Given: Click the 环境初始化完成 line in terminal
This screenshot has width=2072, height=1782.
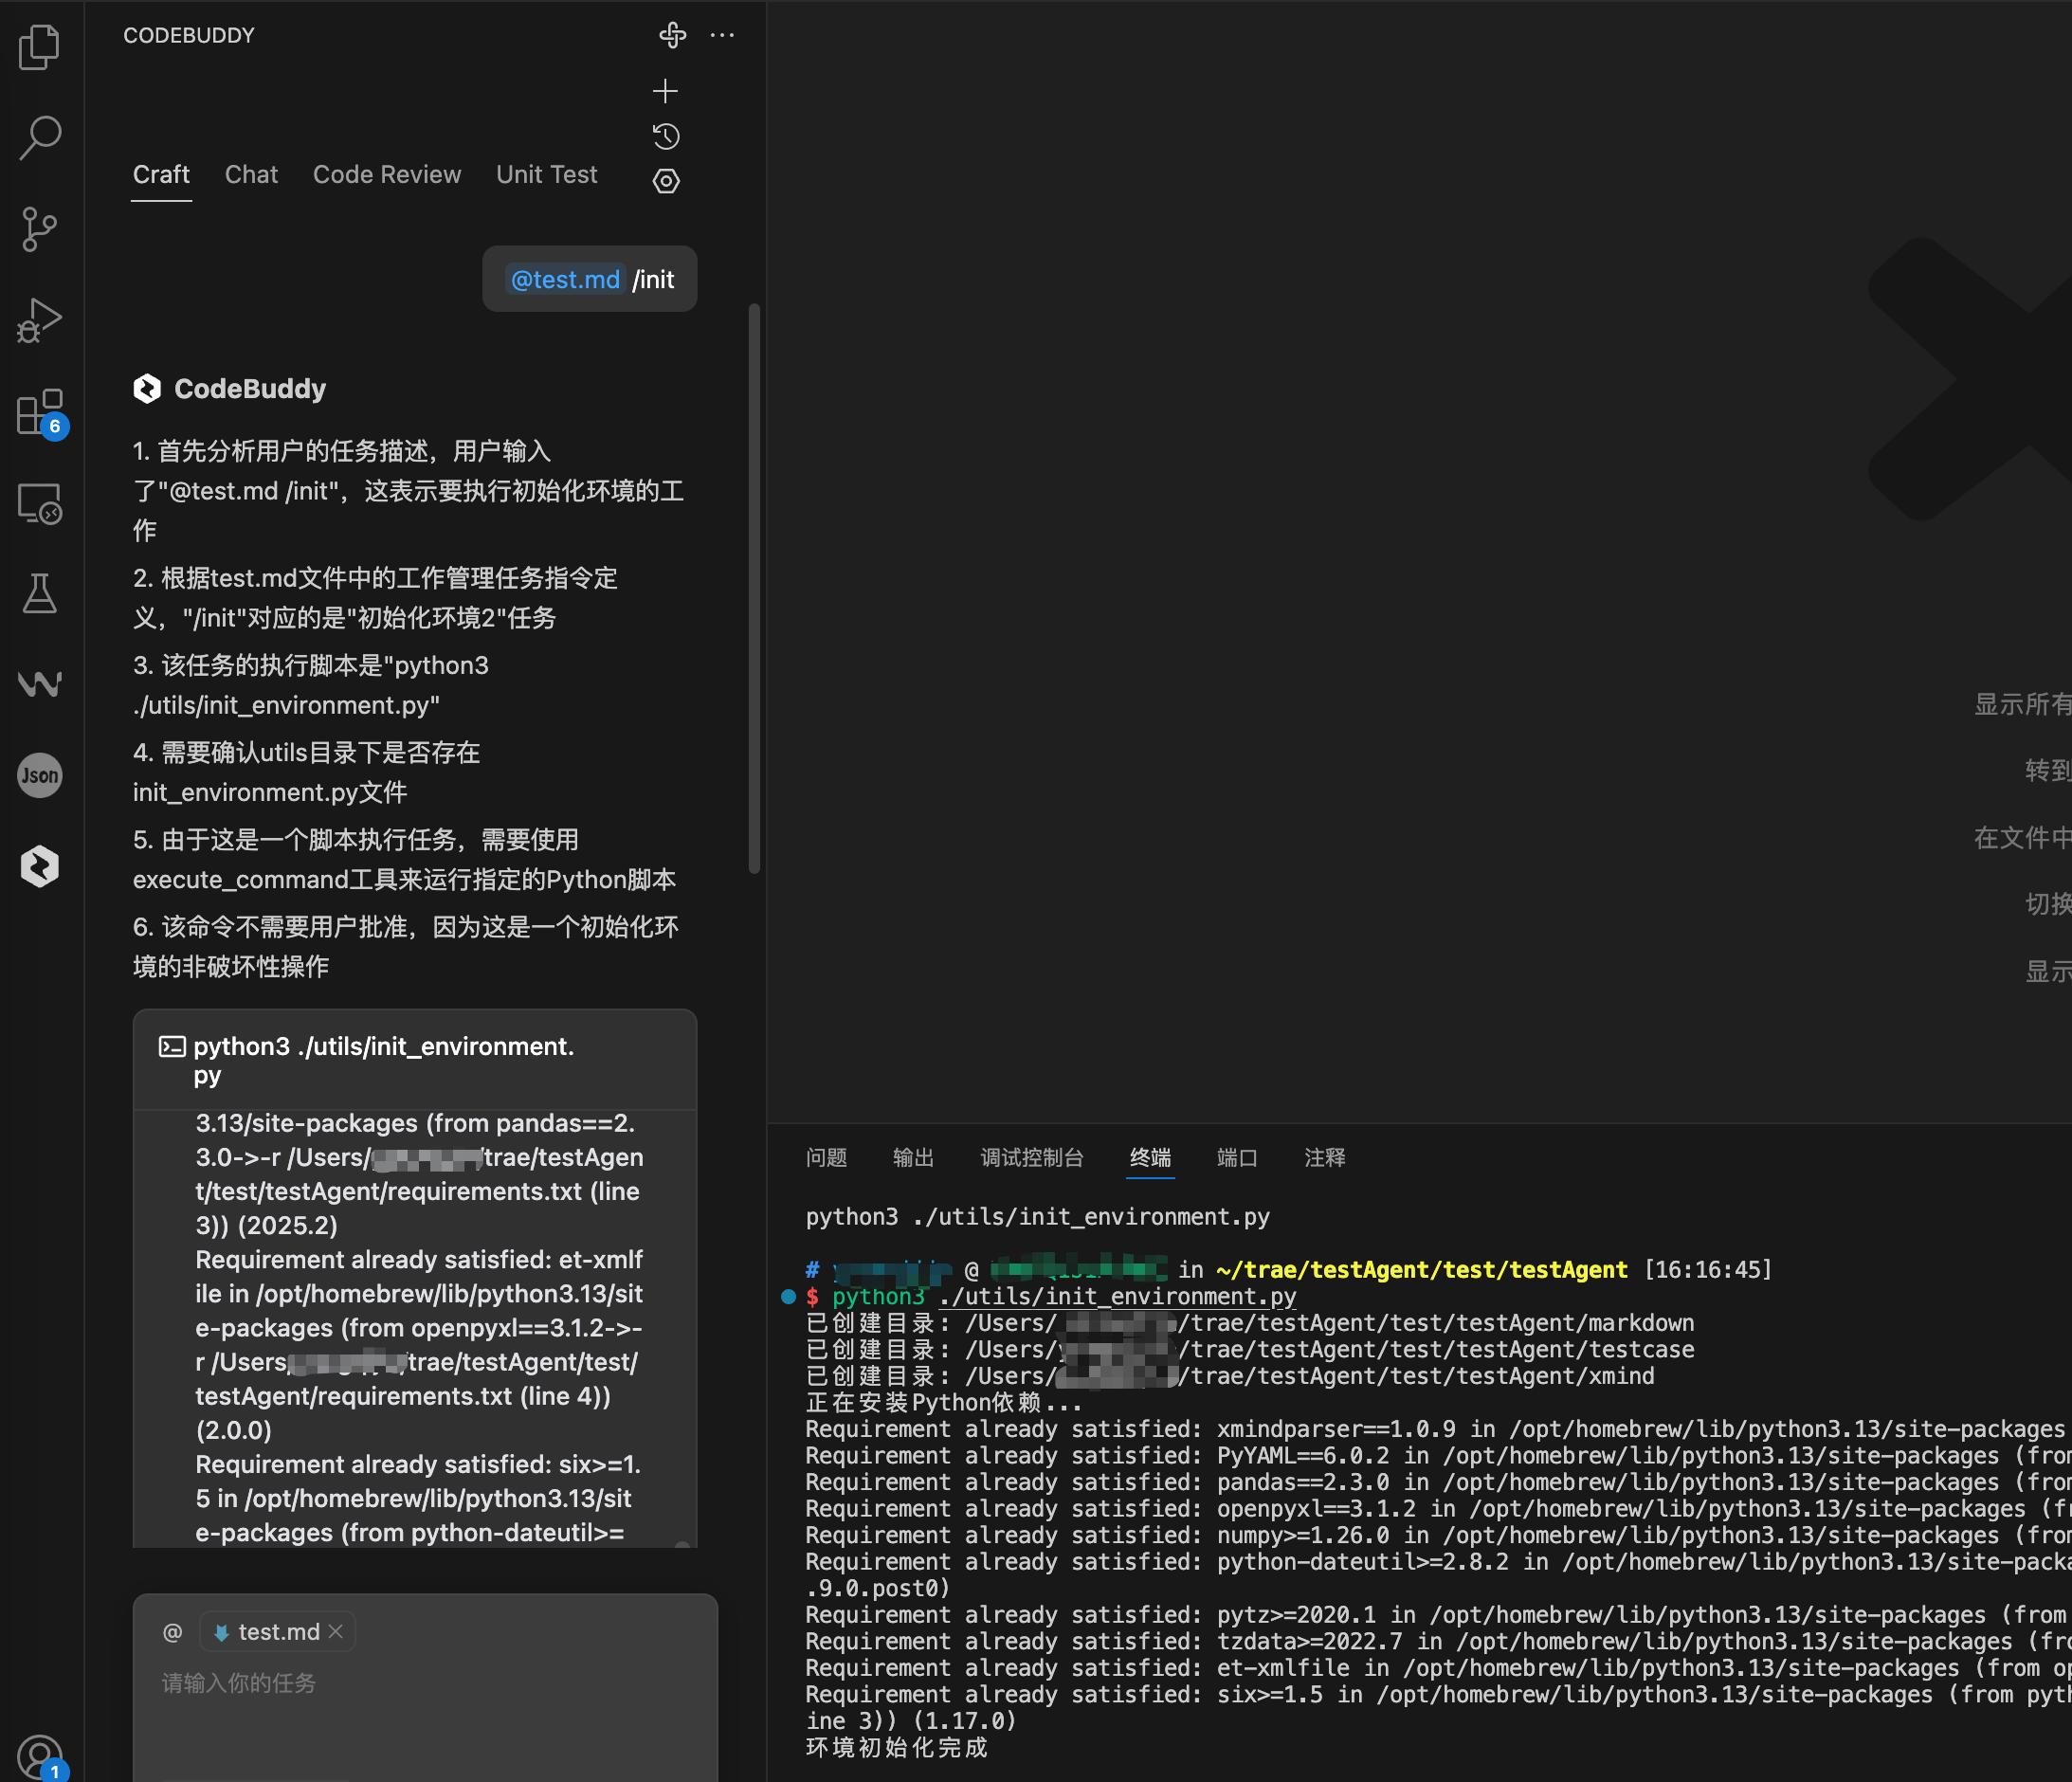Looking at the screenshot, I should point(896,1748).
